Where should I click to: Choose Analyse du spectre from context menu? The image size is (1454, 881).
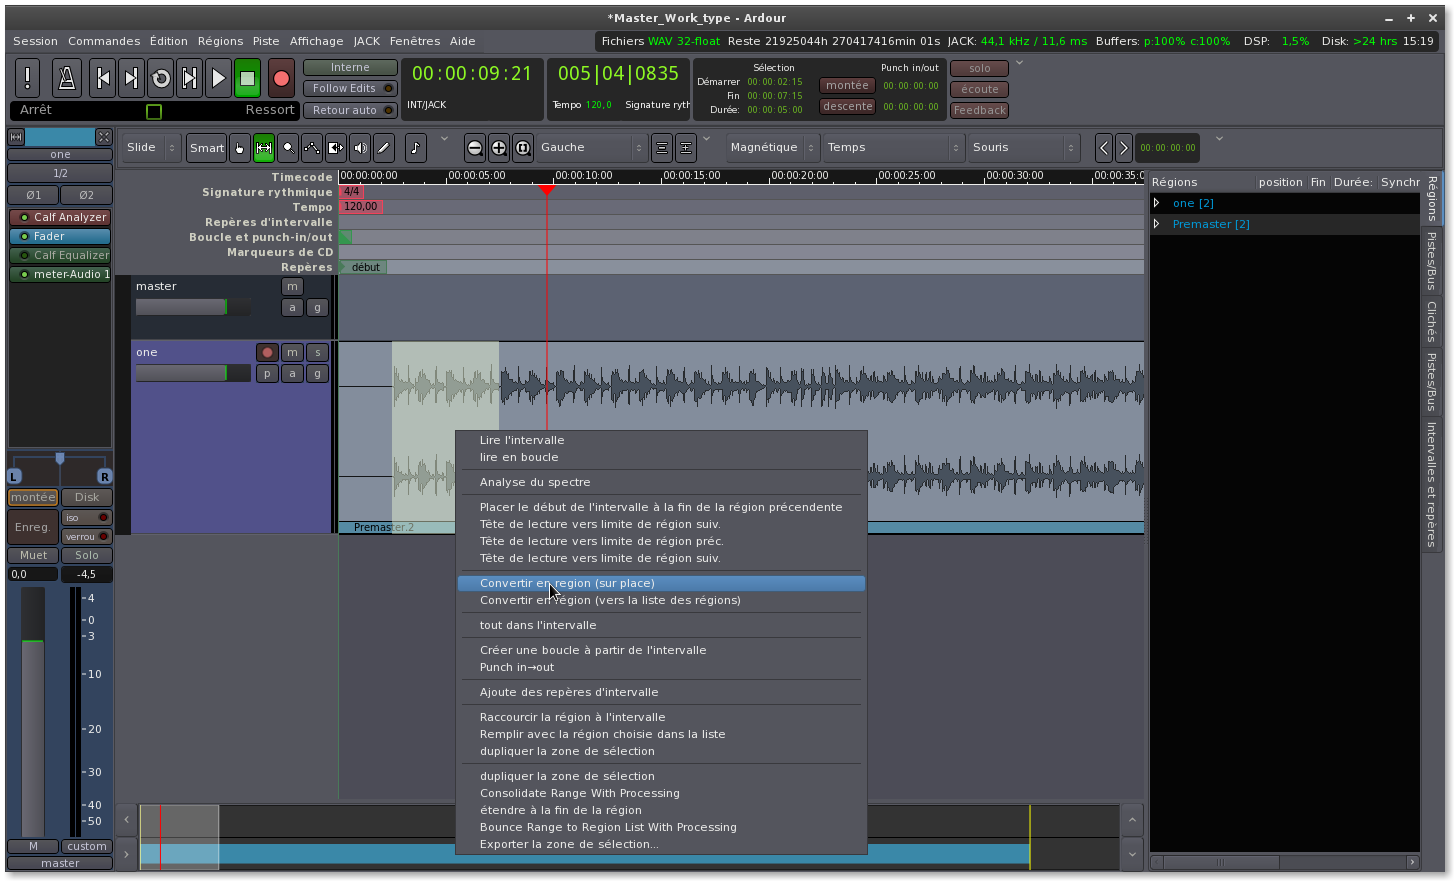coord(535,482)
